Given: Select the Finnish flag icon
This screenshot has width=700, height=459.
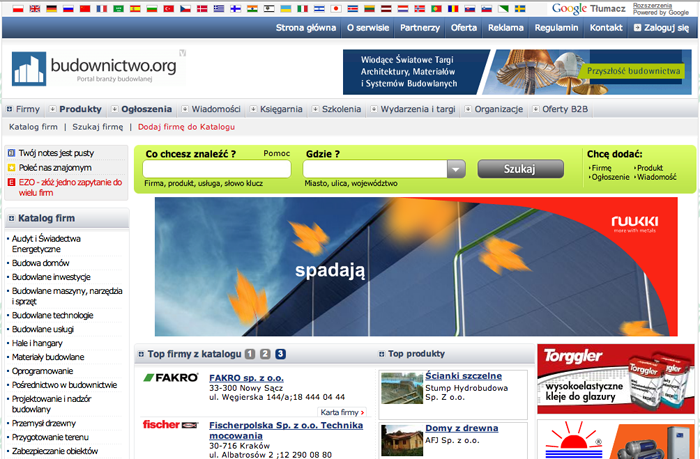Looking at the screenshot, I should pos(236,8).
